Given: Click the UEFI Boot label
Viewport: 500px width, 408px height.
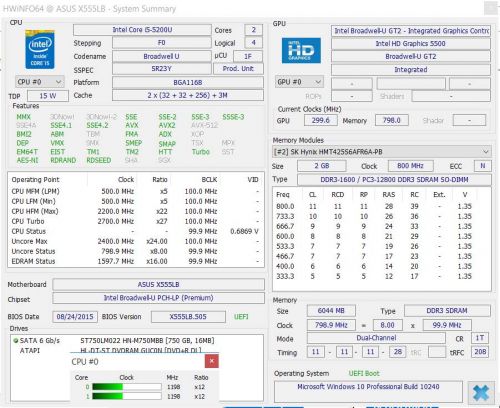Looking at the screenshot, I should pos(364,373).
